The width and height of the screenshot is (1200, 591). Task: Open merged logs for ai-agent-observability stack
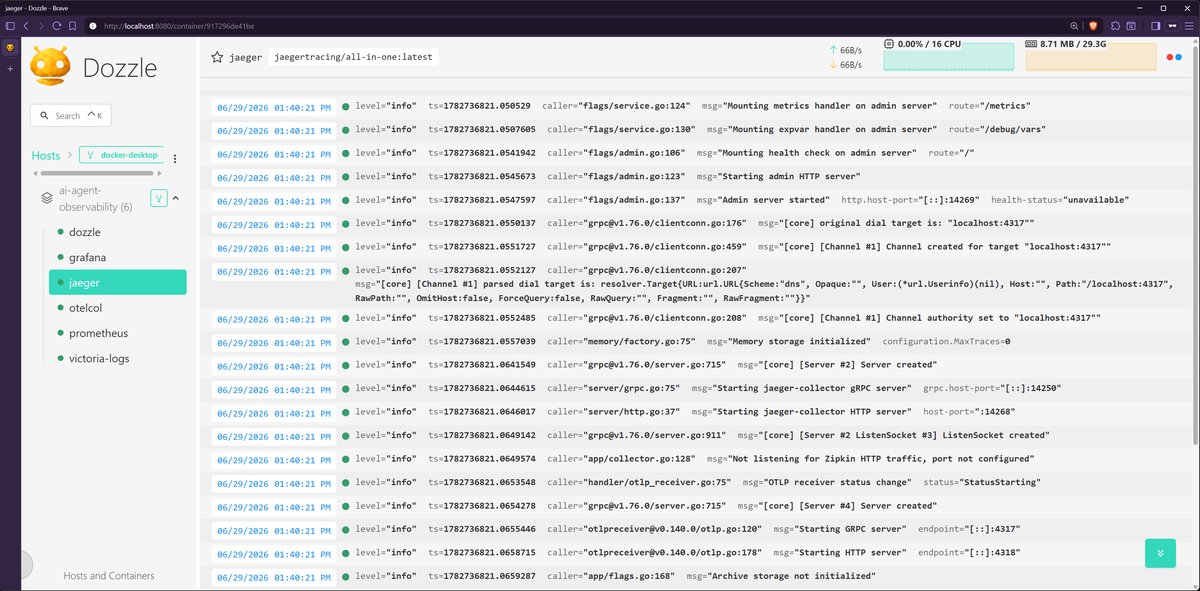(x=158, y=198)
